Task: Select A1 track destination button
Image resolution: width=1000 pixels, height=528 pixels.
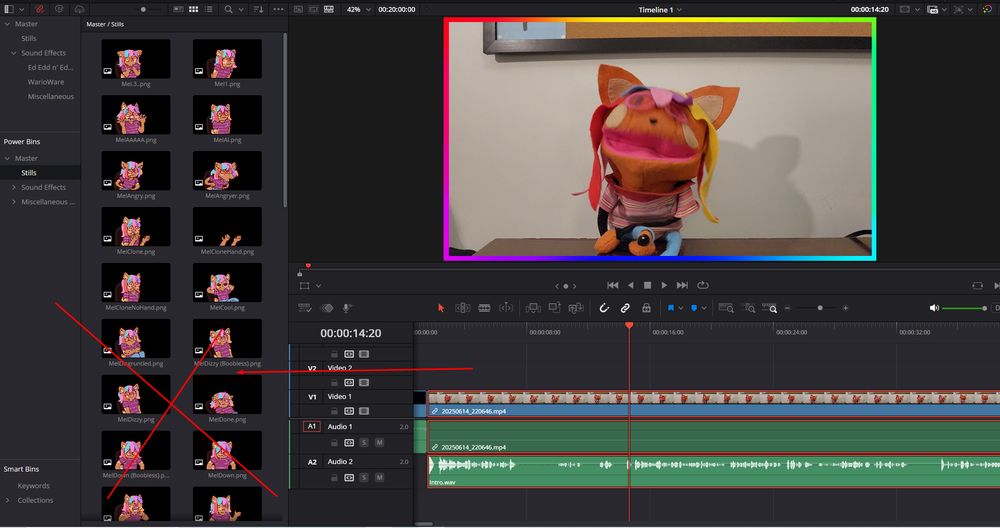Action: tap(312, 426)
